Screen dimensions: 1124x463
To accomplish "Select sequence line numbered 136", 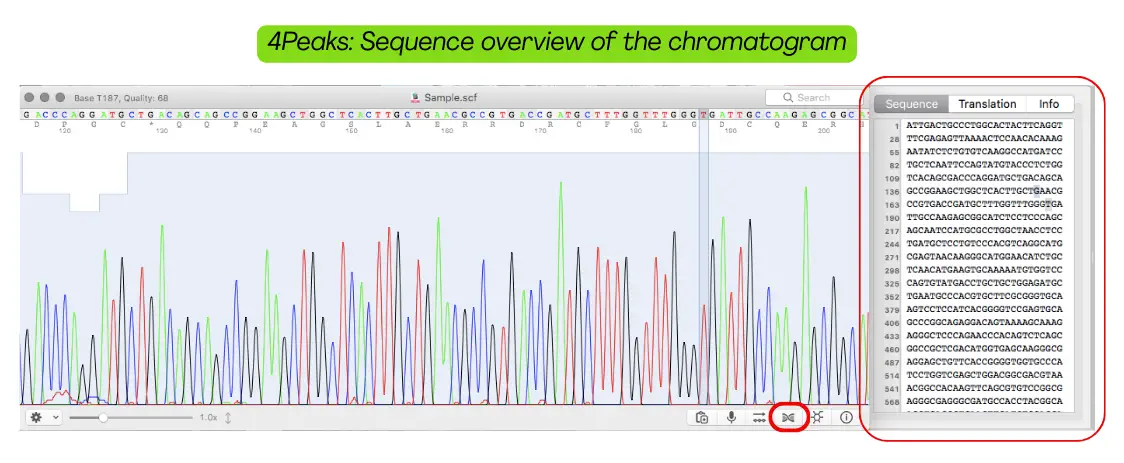I will [x=984, y=191].
